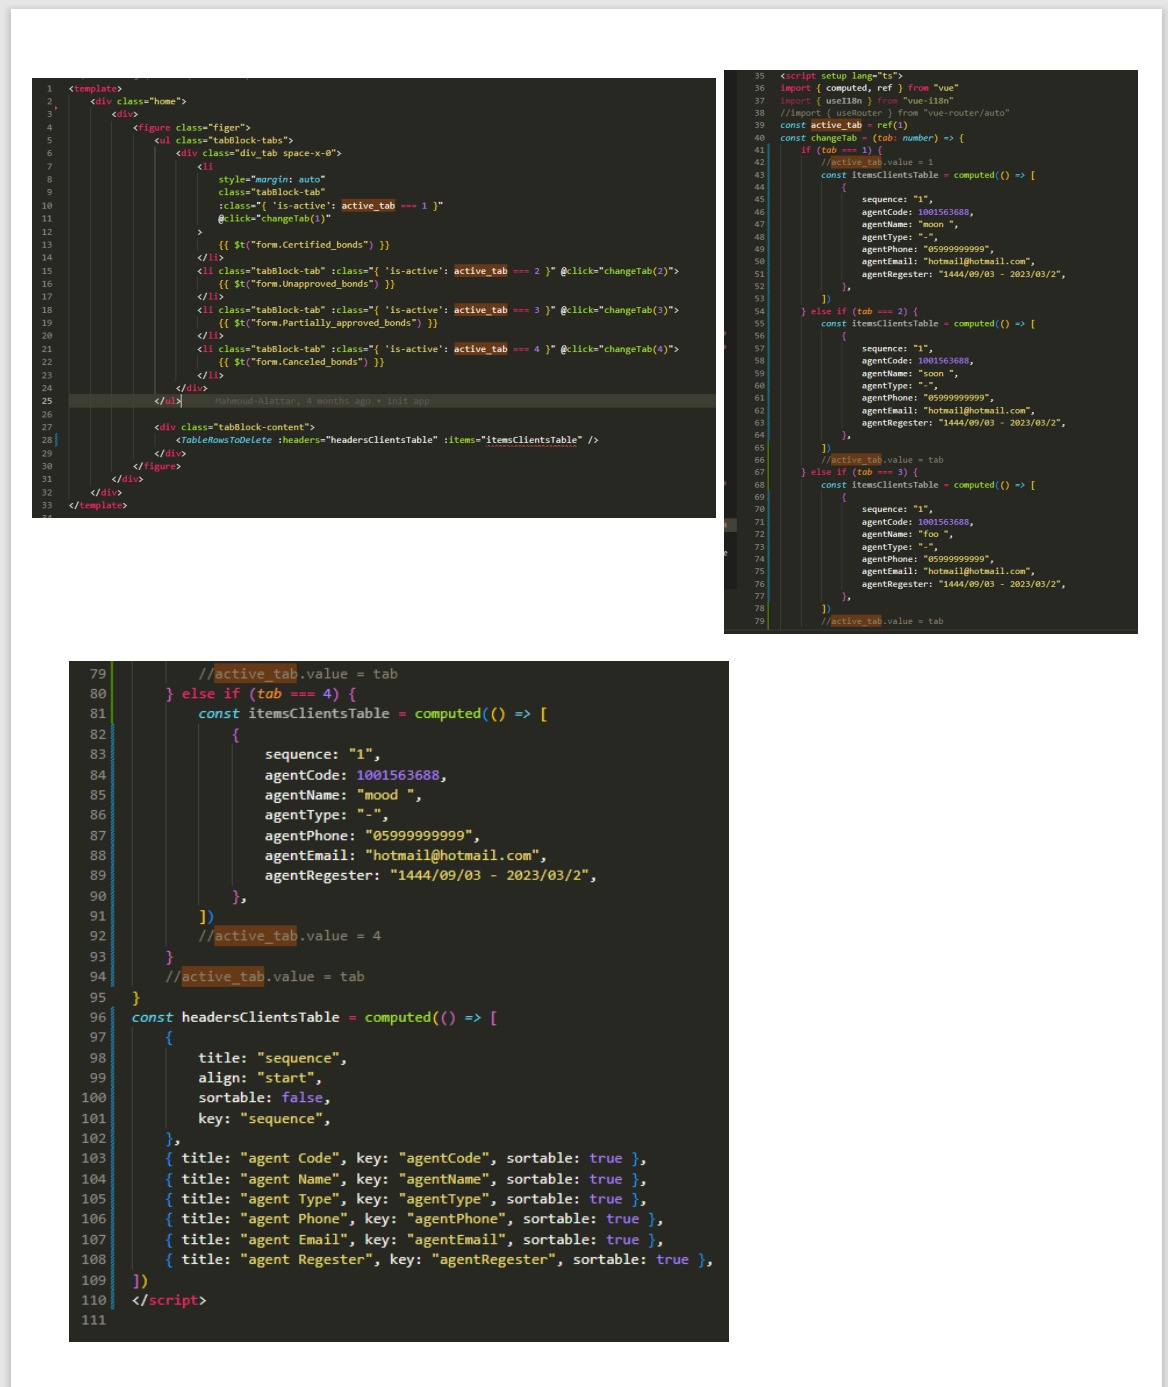Viewport: 1168px width, 1387px height.
Task: Select the headersClientsTable constant on line 96
Action: 258,1017
